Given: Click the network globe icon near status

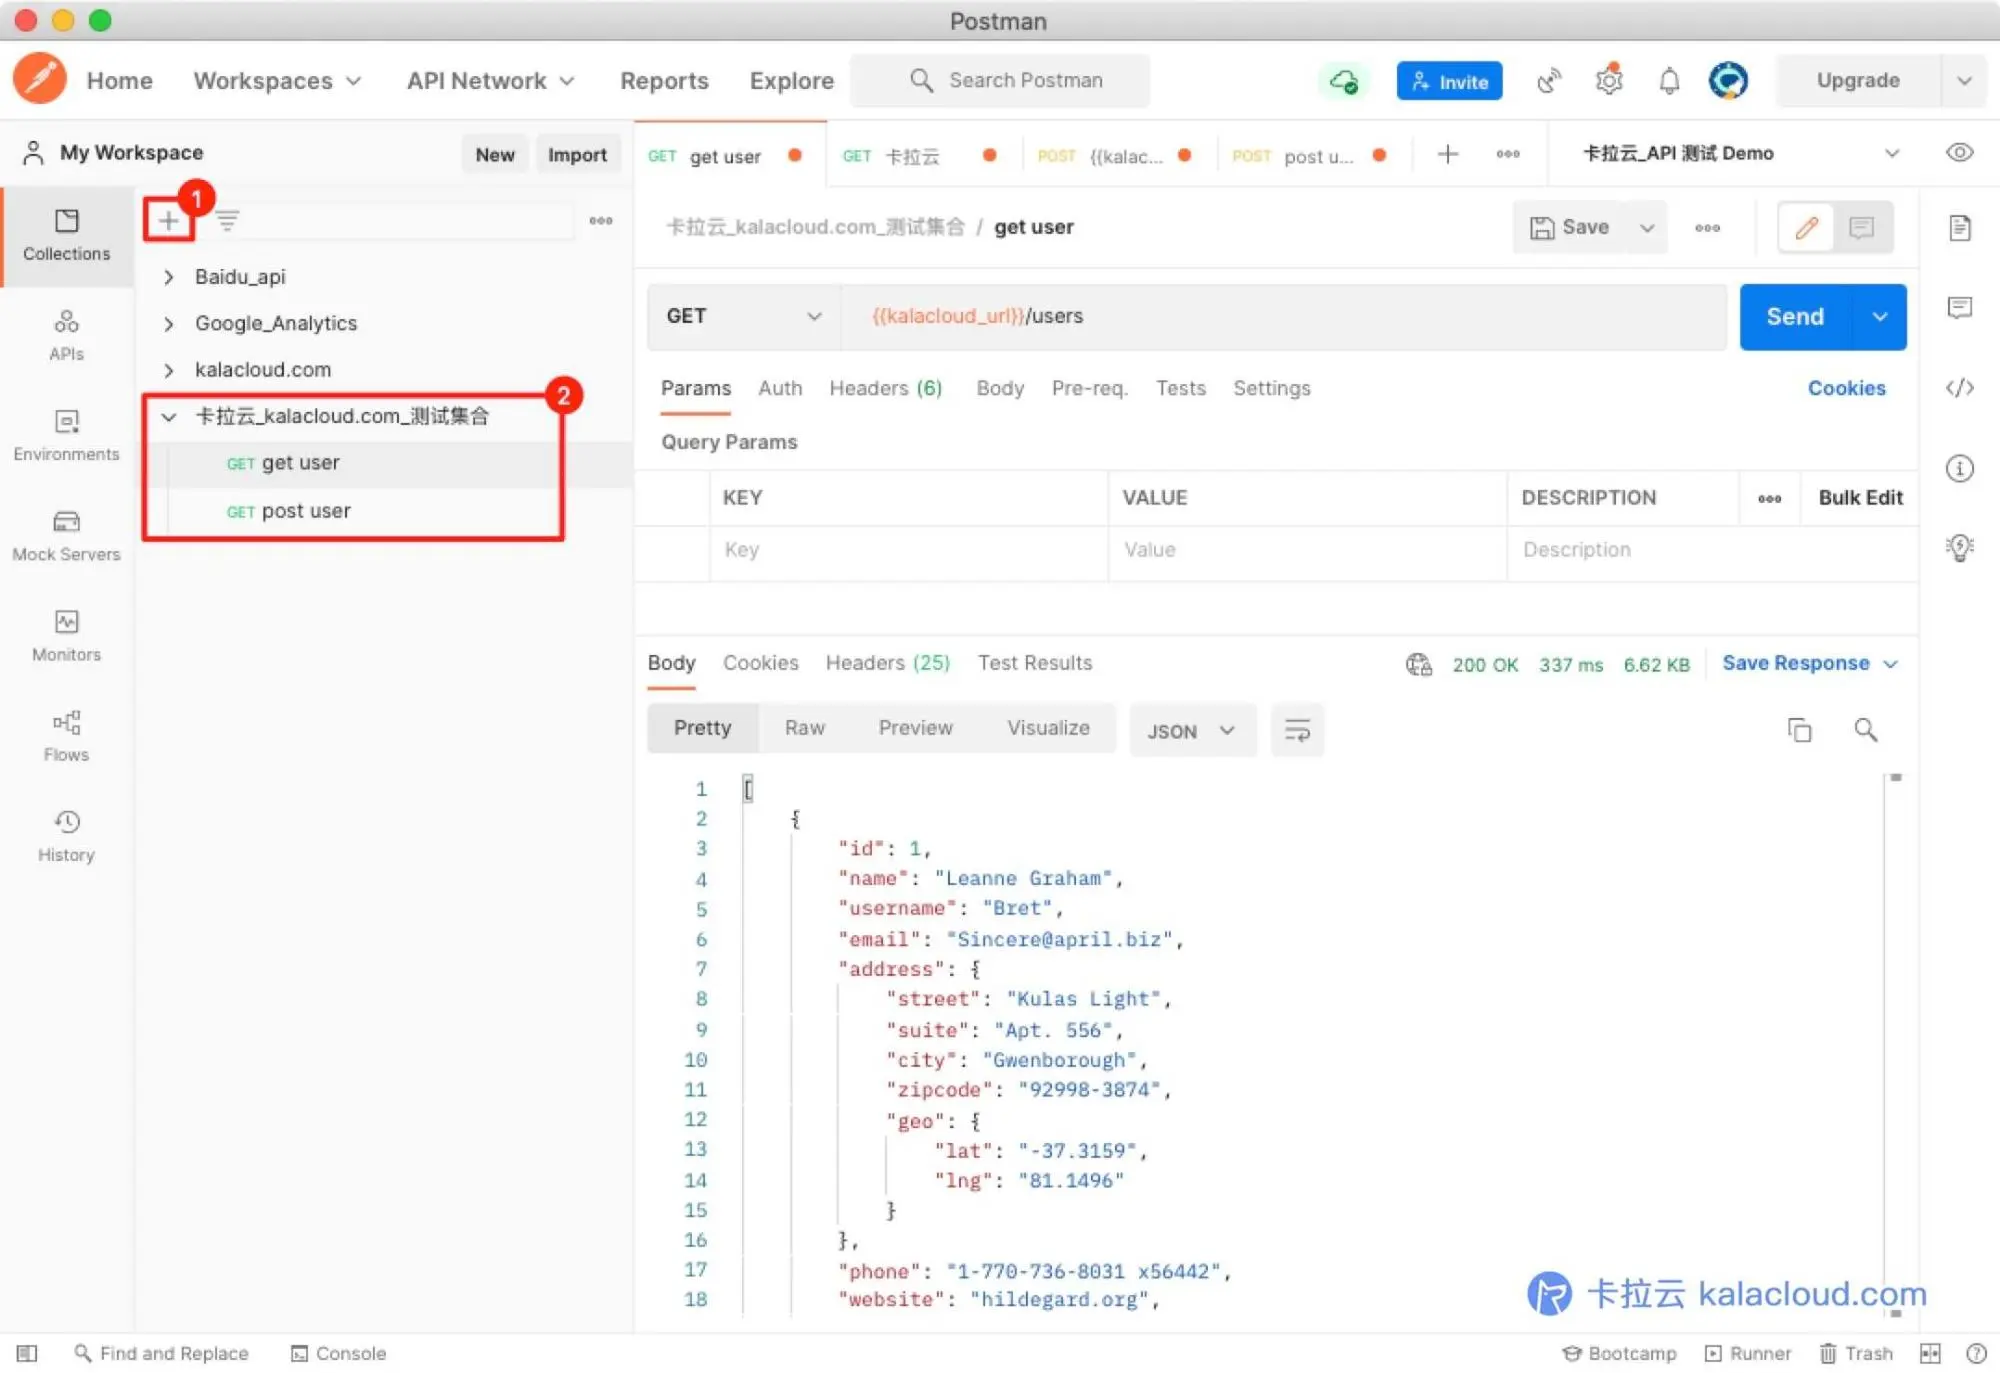Looking at the screenshot, I should coord(1418,664).
